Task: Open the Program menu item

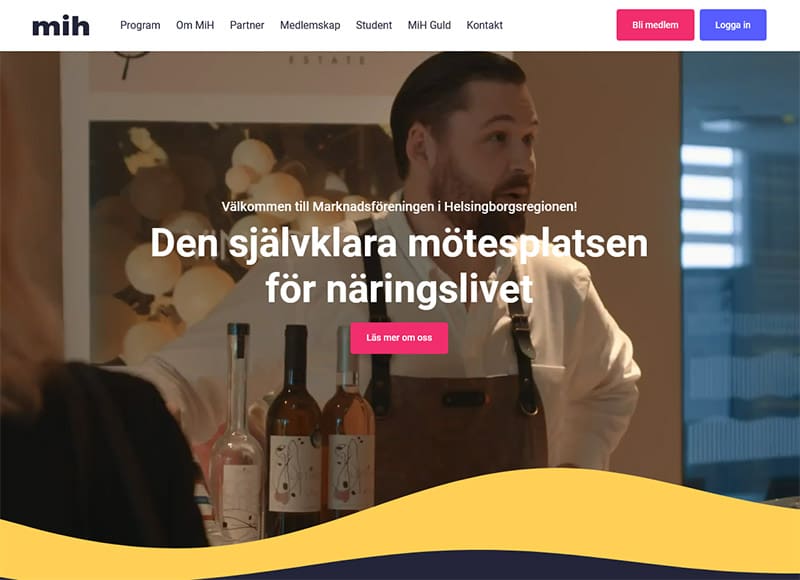Action: click(x=140, y=25)
